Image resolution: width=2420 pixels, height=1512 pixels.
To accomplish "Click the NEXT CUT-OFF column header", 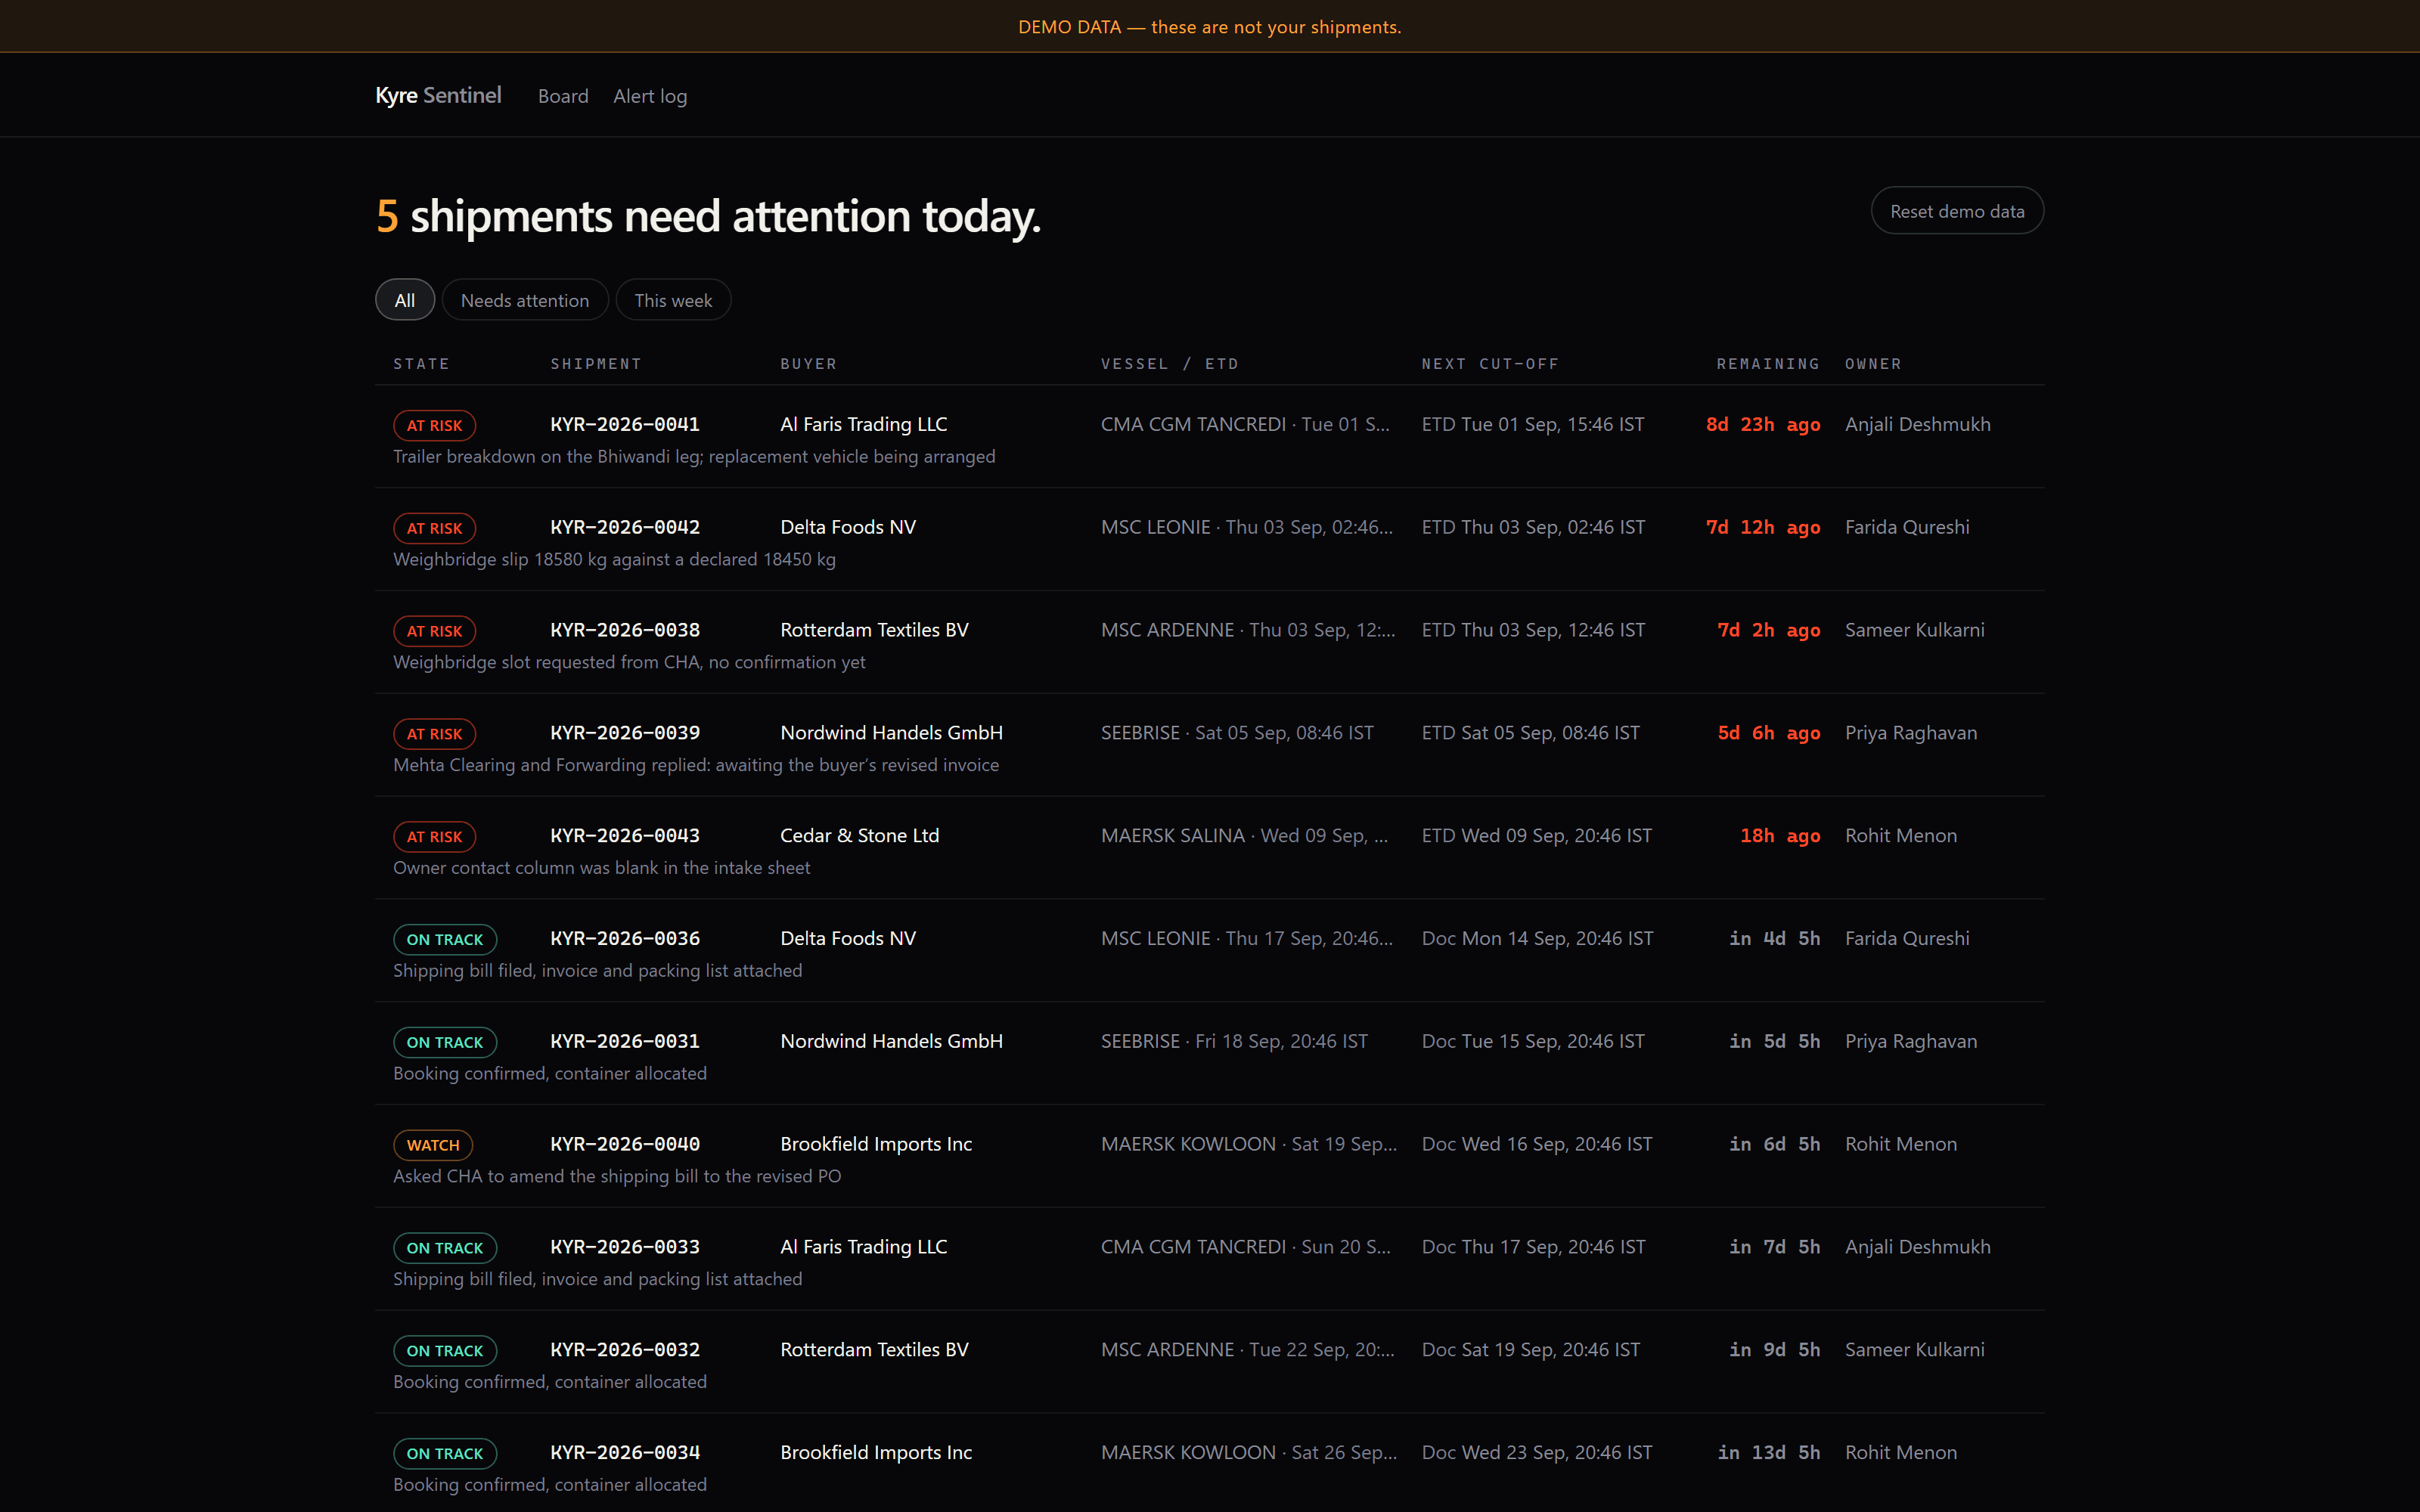I will click(1490, 364).
